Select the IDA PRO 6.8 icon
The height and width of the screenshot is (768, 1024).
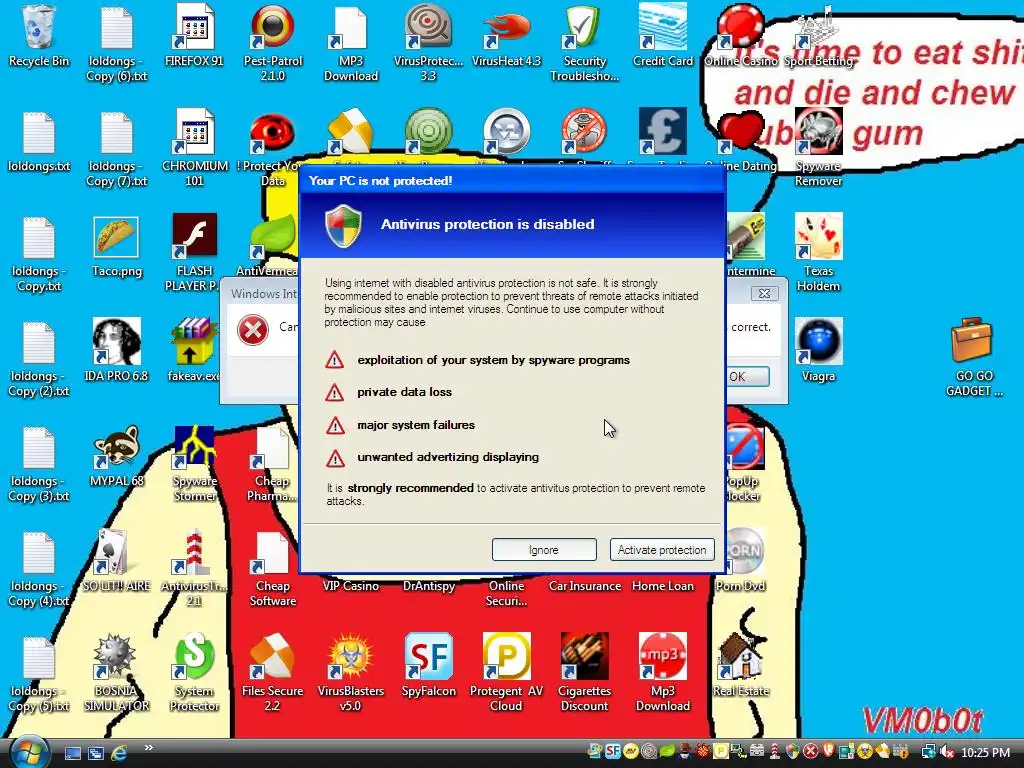click(x=116, y=350)
